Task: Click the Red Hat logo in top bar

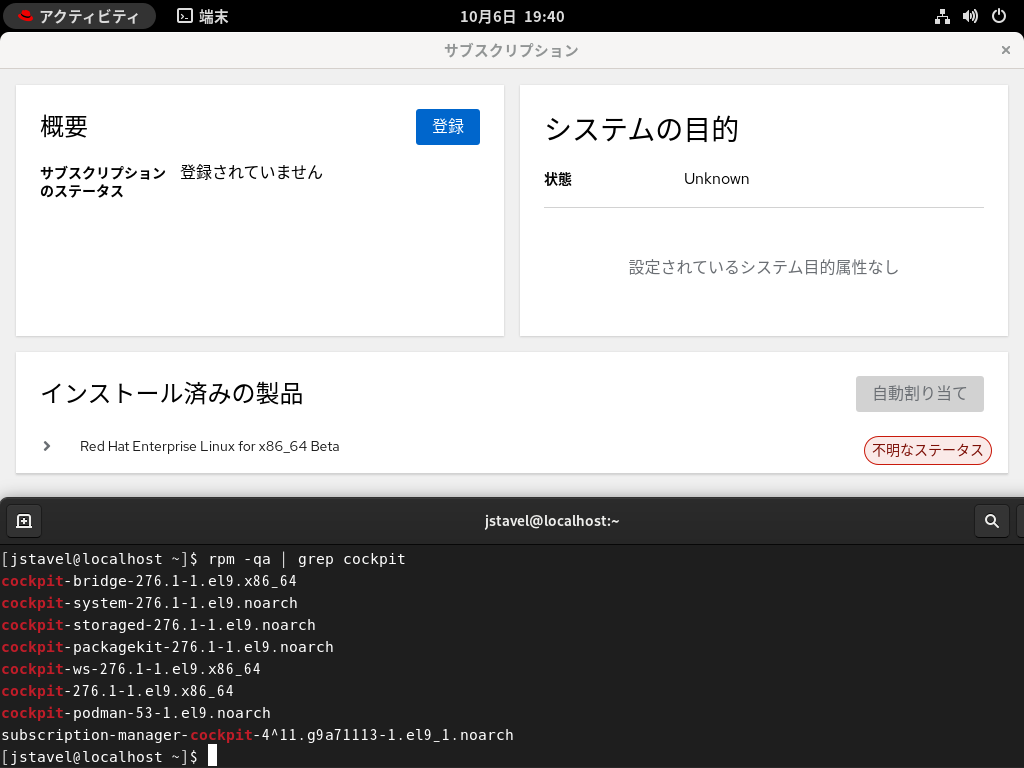Action: (x=25, y=16)
